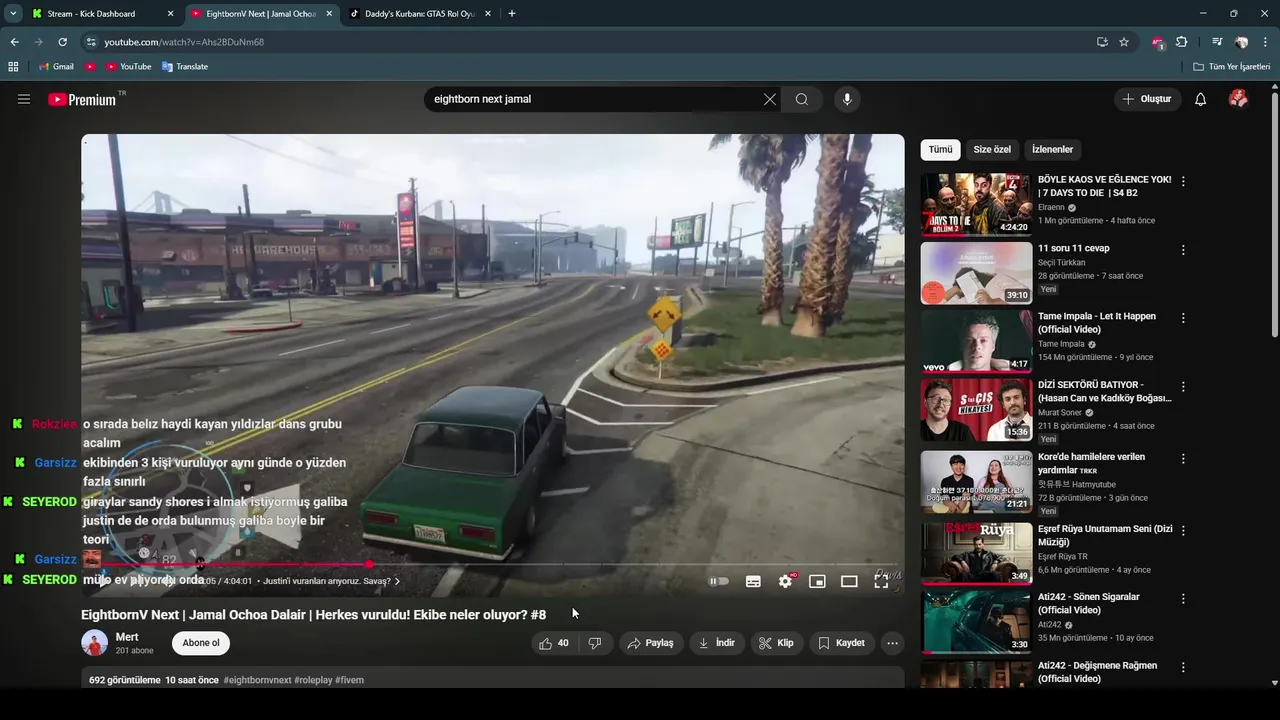This screenshot has height=720, width=1280.
Task: Open the tab search dropdown arrow
Action: click(x=13, y=14)
